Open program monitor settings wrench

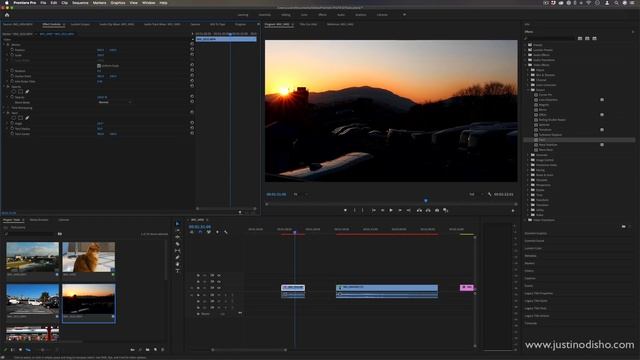tap(489, 194)
